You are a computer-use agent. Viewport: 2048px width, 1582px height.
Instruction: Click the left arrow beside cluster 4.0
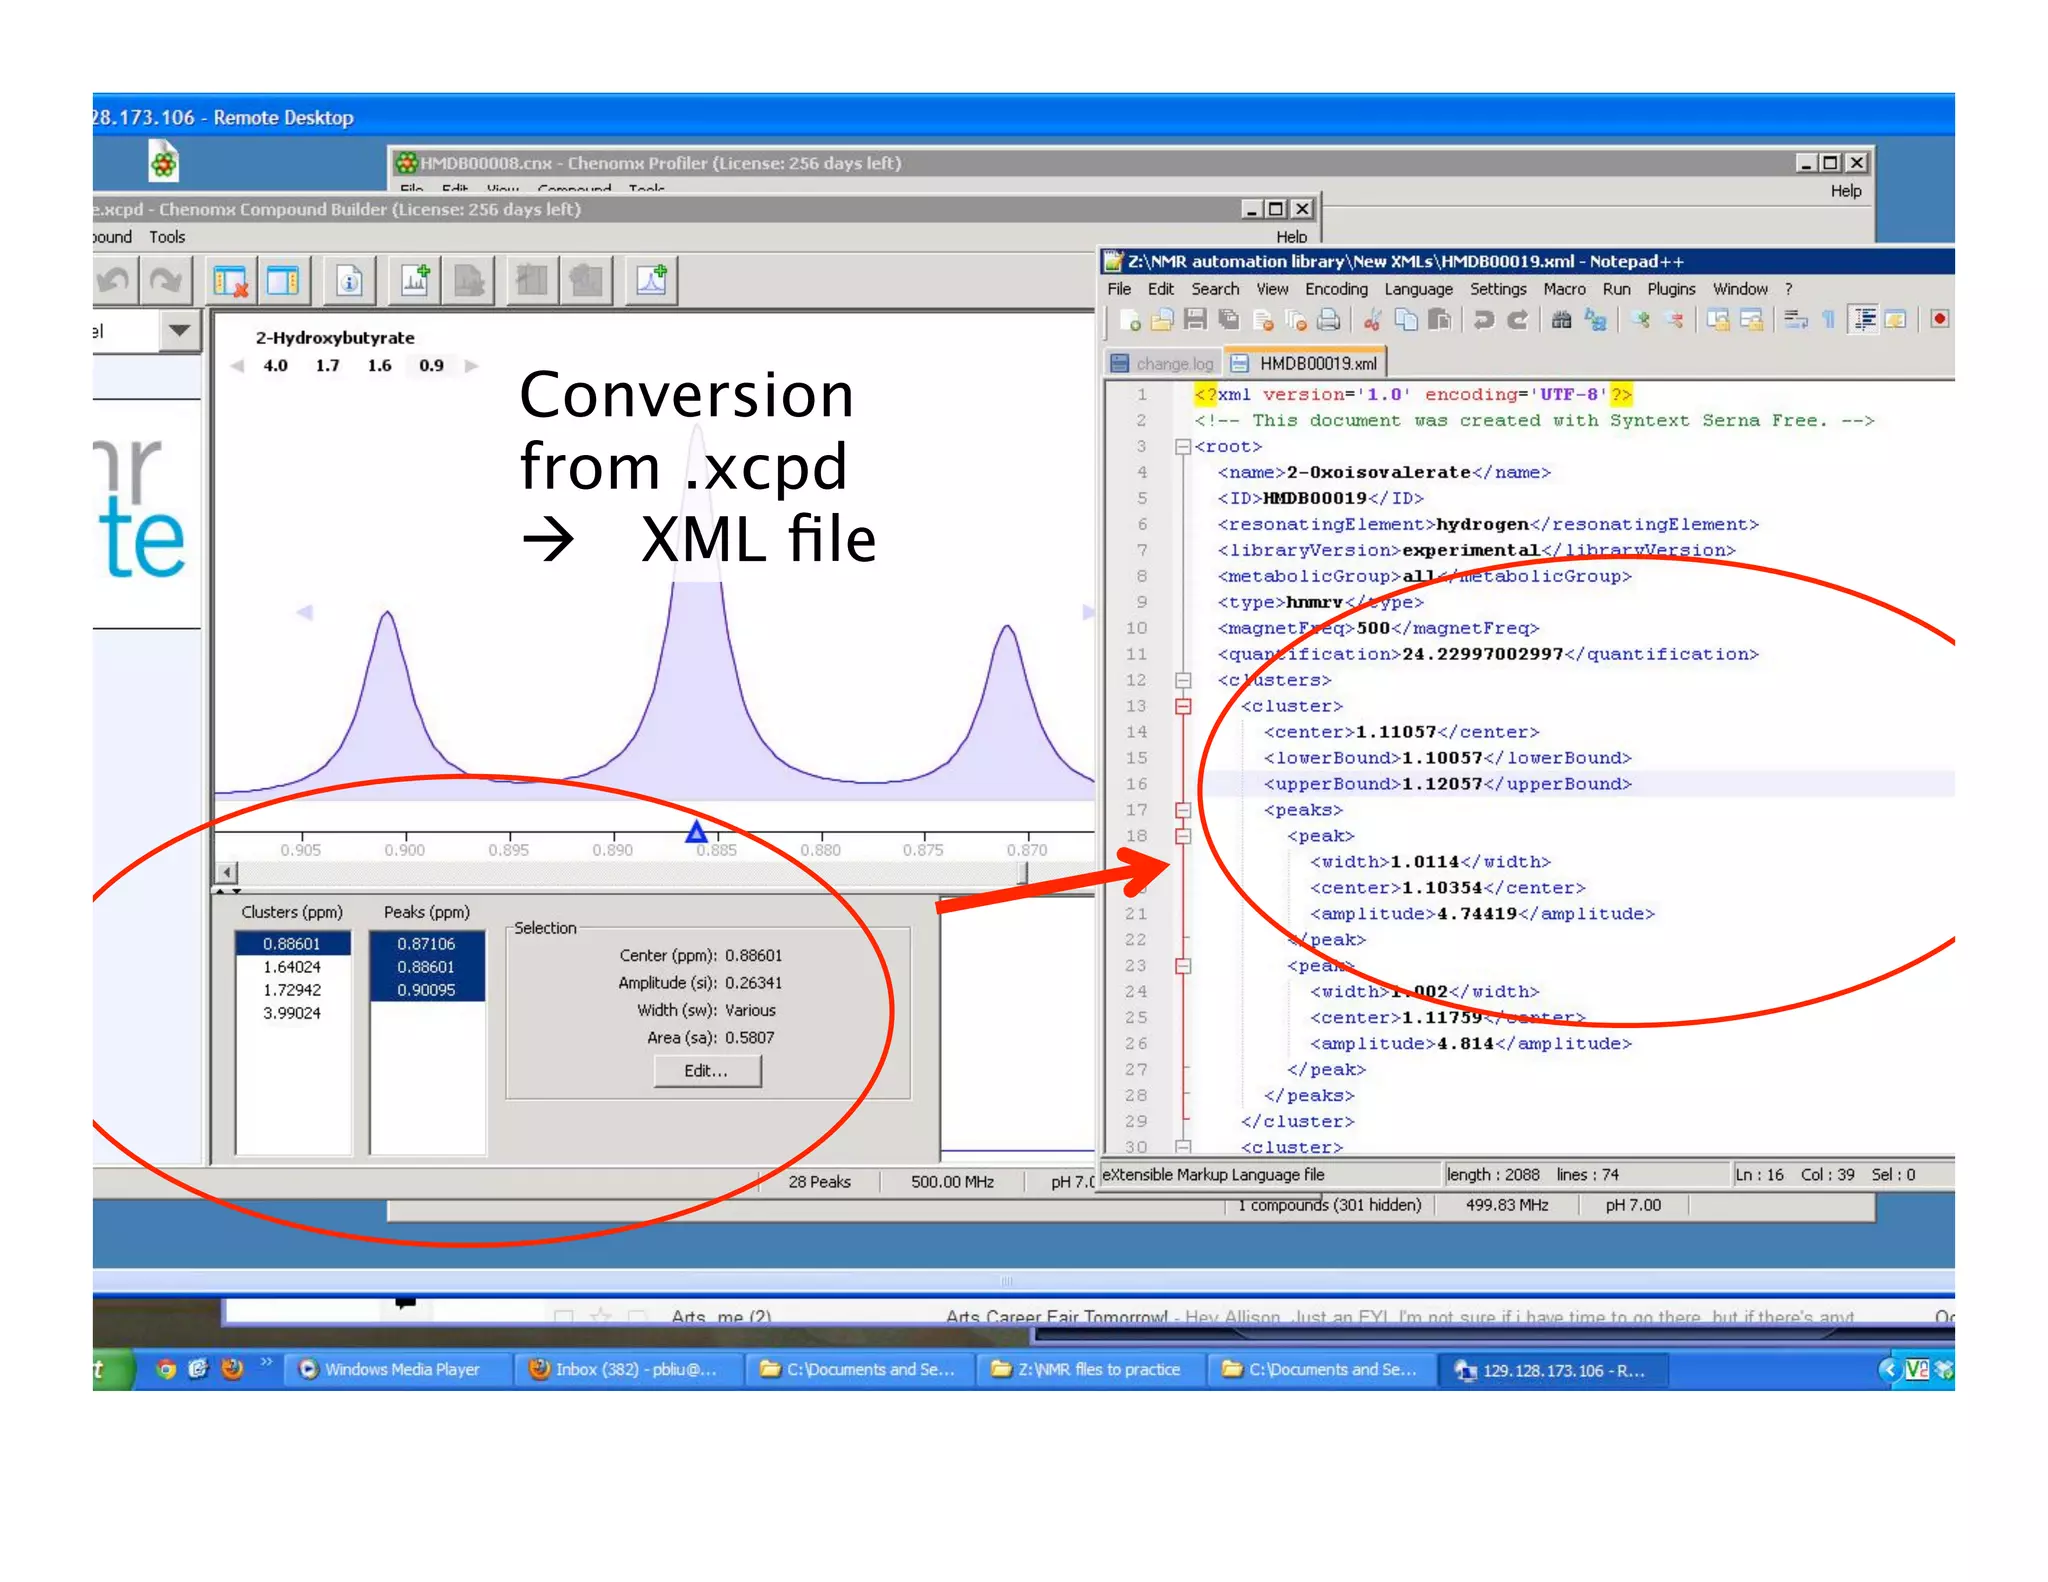coord(237,366)
